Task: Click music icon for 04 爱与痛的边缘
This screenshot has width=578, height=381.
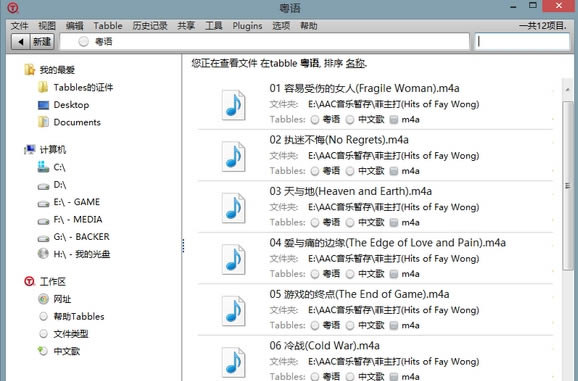Action: point(233,260)
